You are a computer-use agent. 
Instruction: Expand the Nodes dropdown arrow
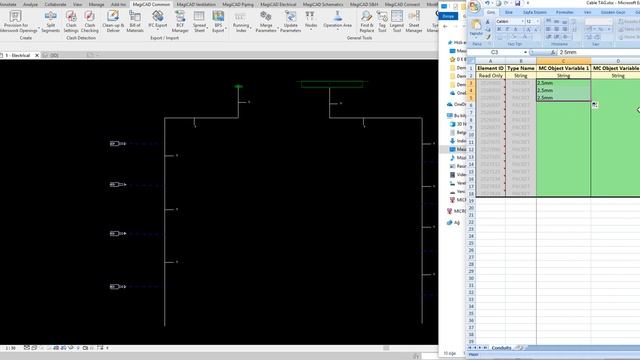pyautogui.click(x=311, y=29)
